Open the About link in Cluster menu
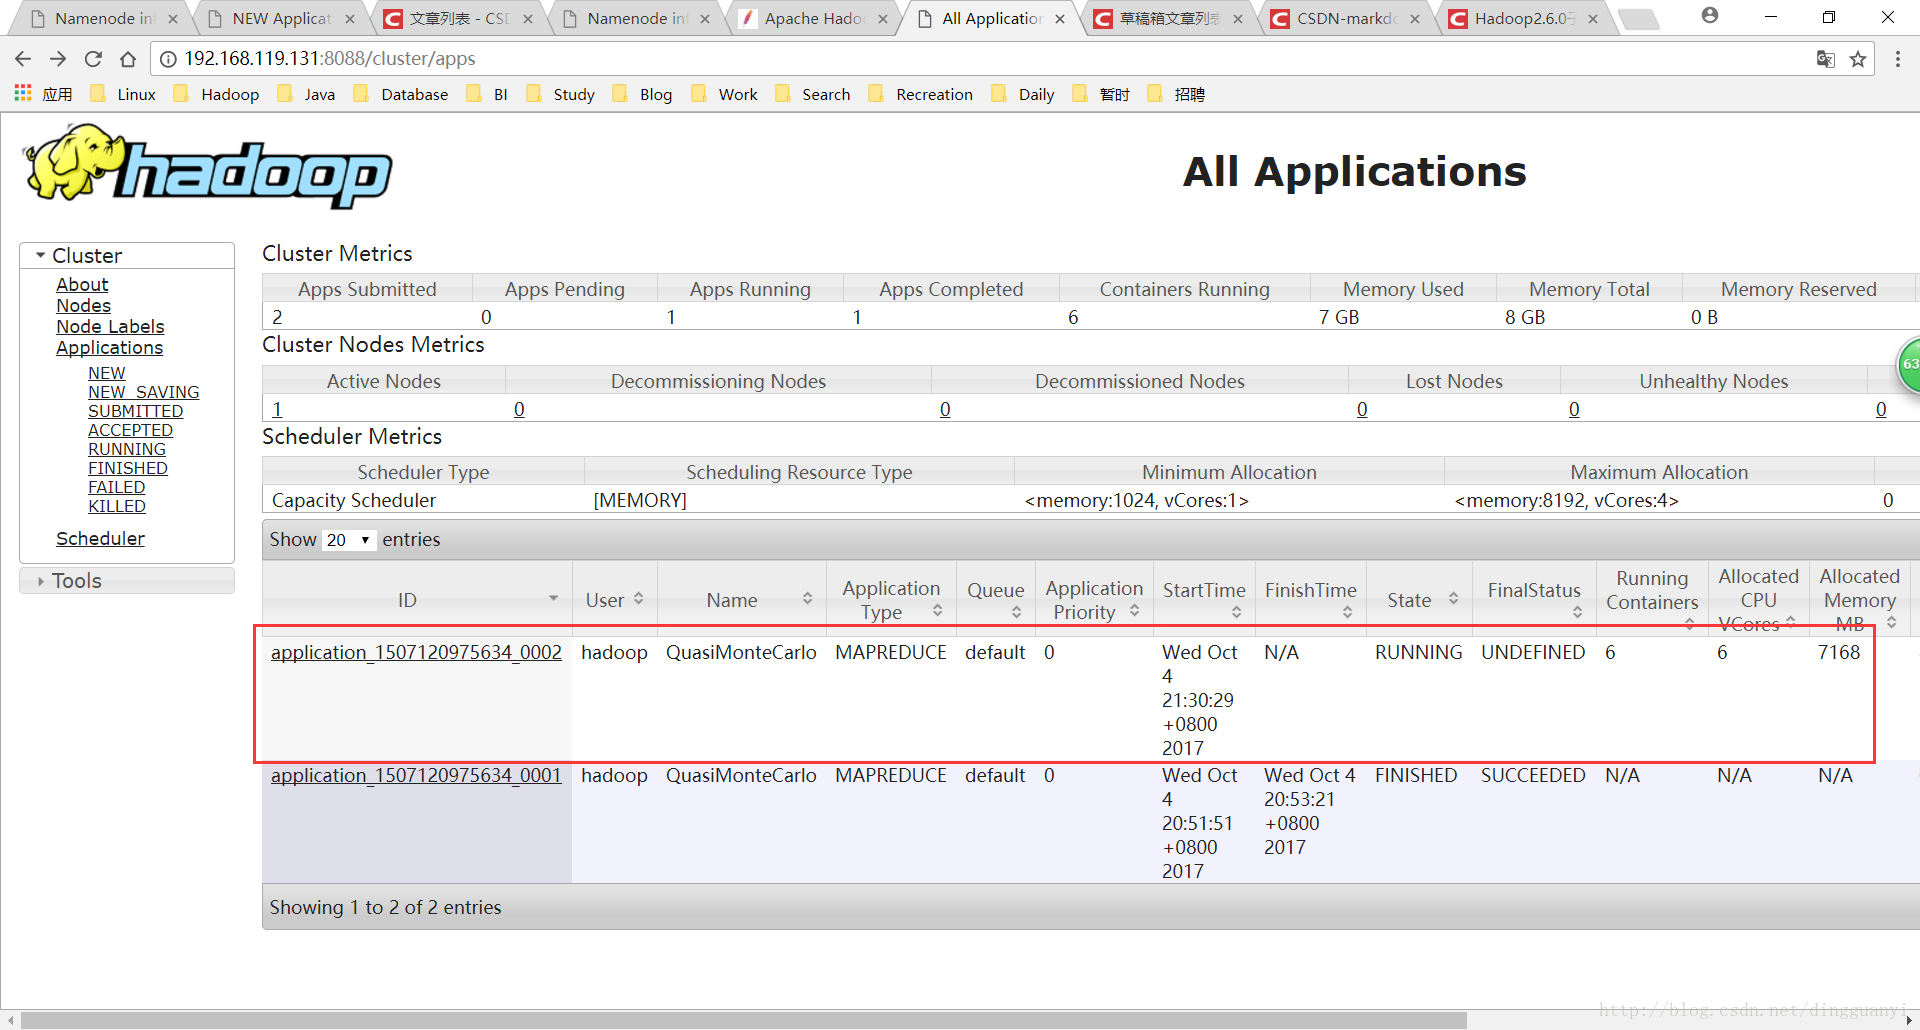Viewport: 1920px width, 1030px height. point(82,285)
